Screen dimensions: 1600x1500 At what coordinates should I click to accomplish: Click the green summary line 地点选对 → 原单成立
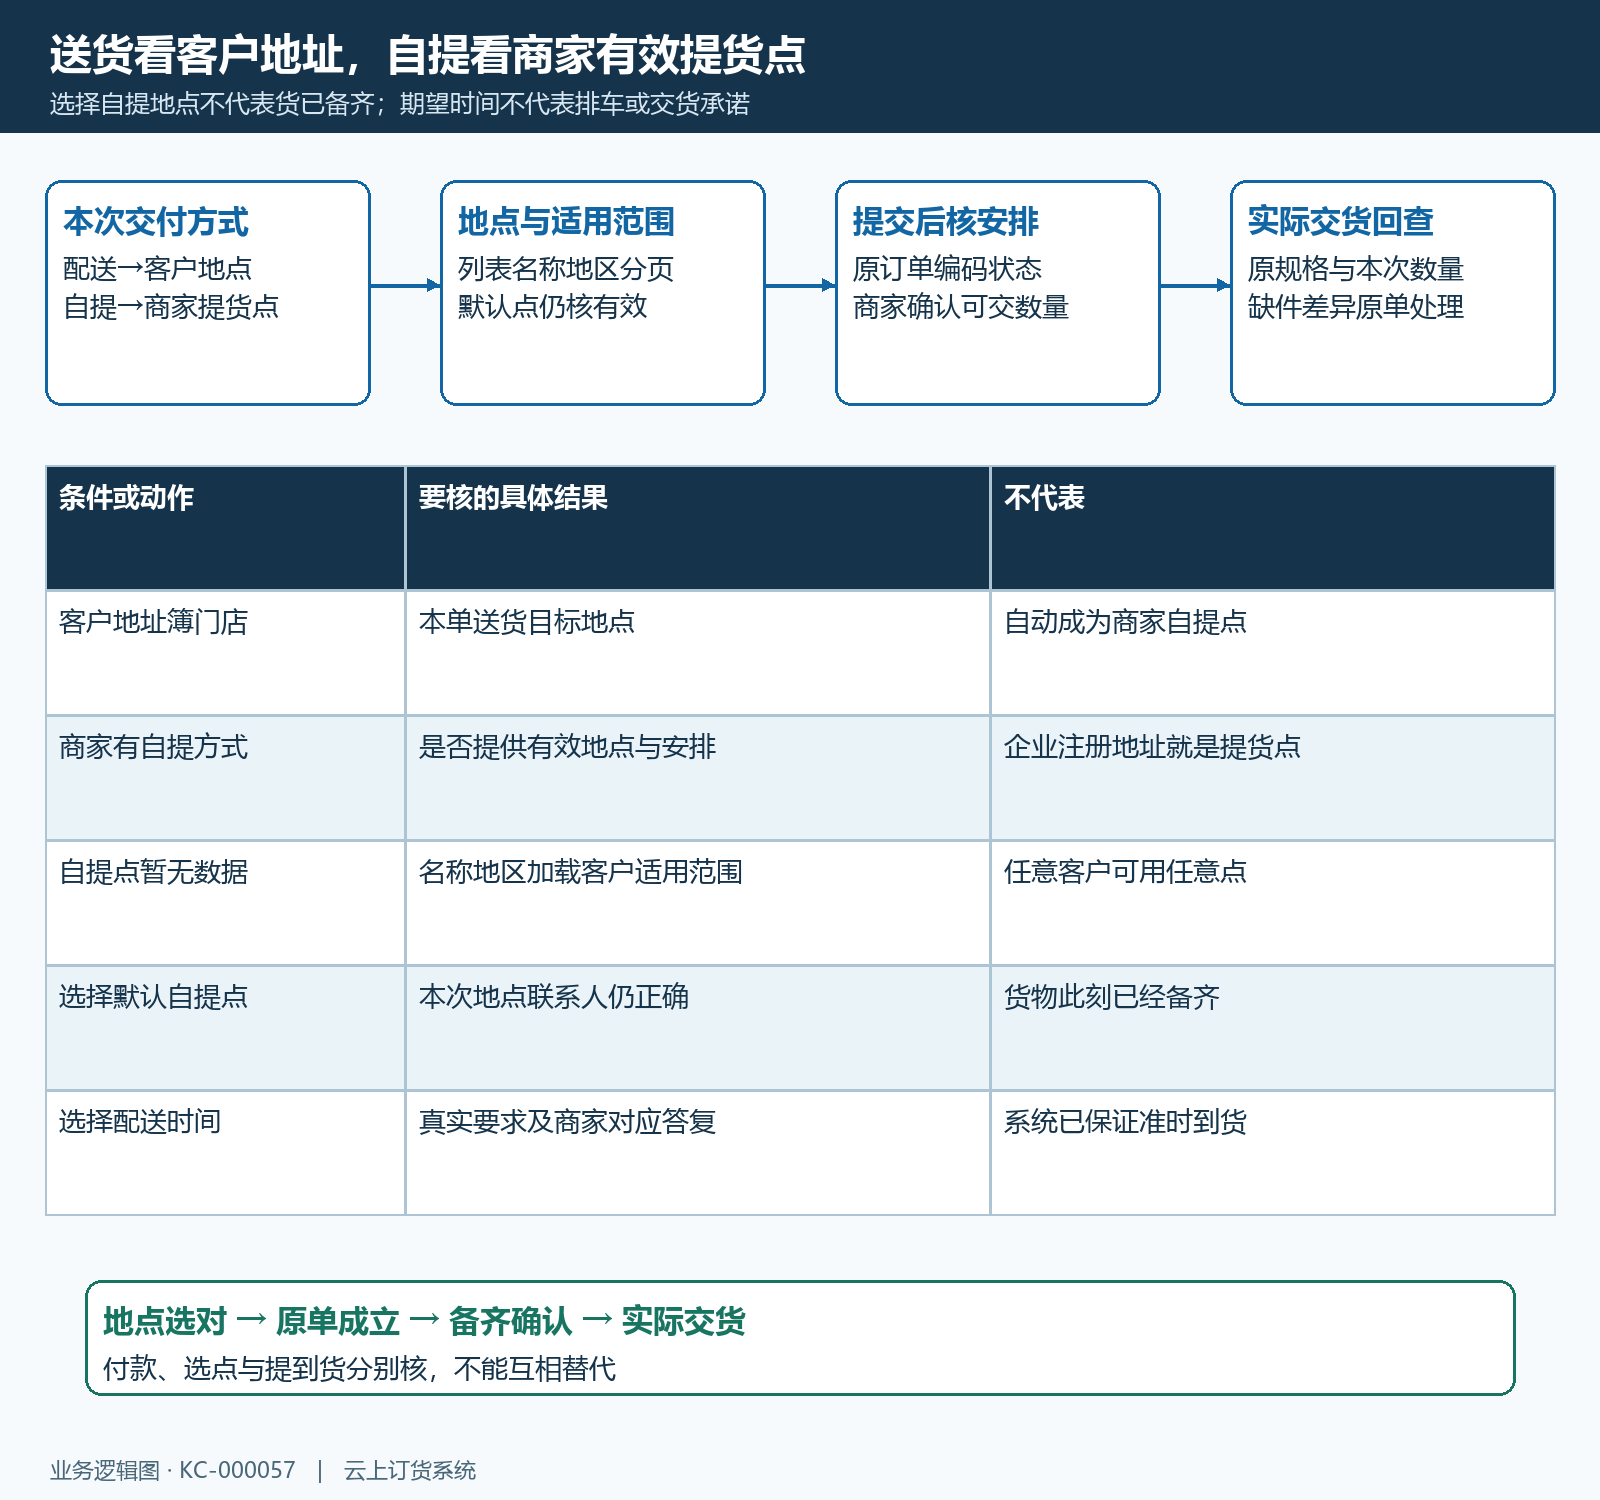pos(251,1321)
